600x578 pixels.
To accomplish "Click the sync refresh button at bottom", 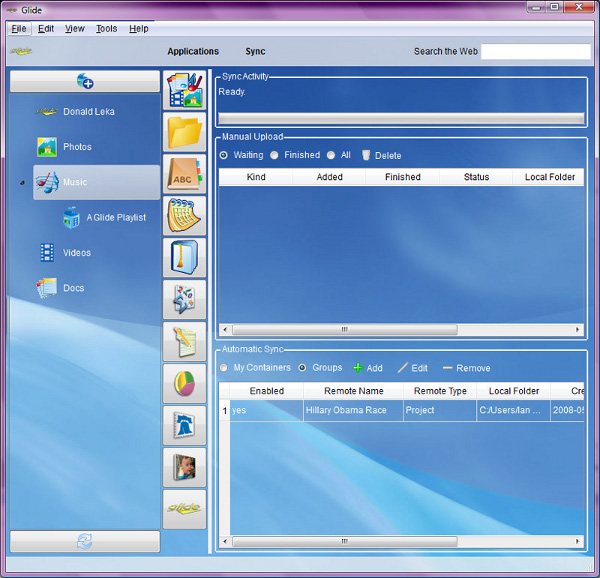I will [x=85, y=541].
